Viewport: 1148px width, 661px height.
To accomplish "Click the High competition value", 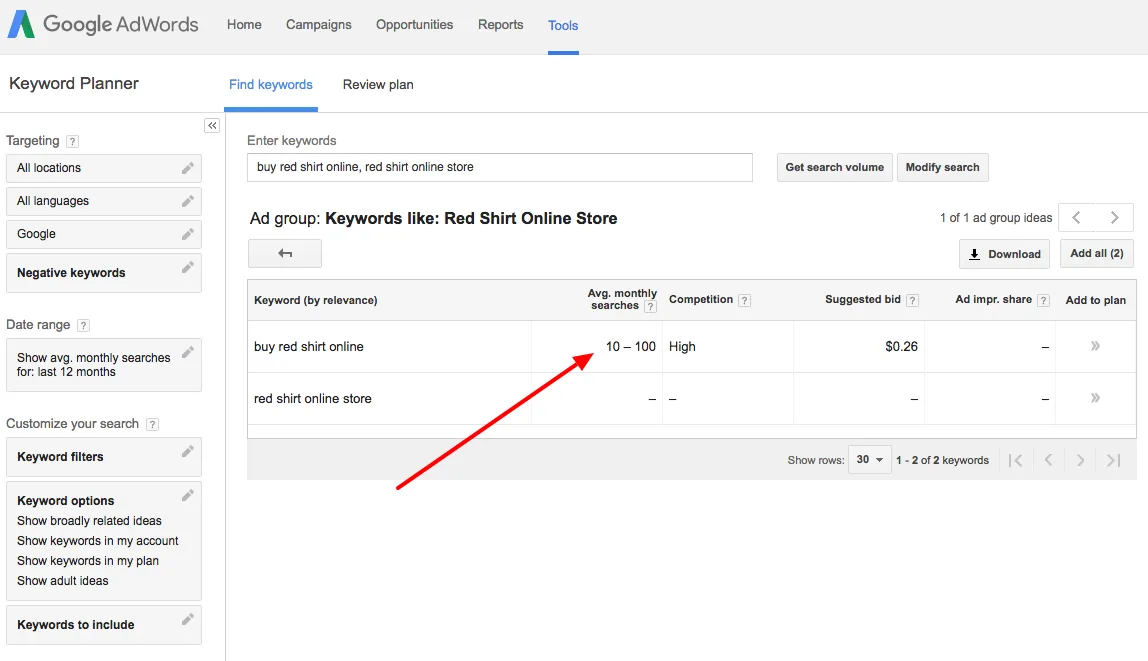I will [682, 346].
